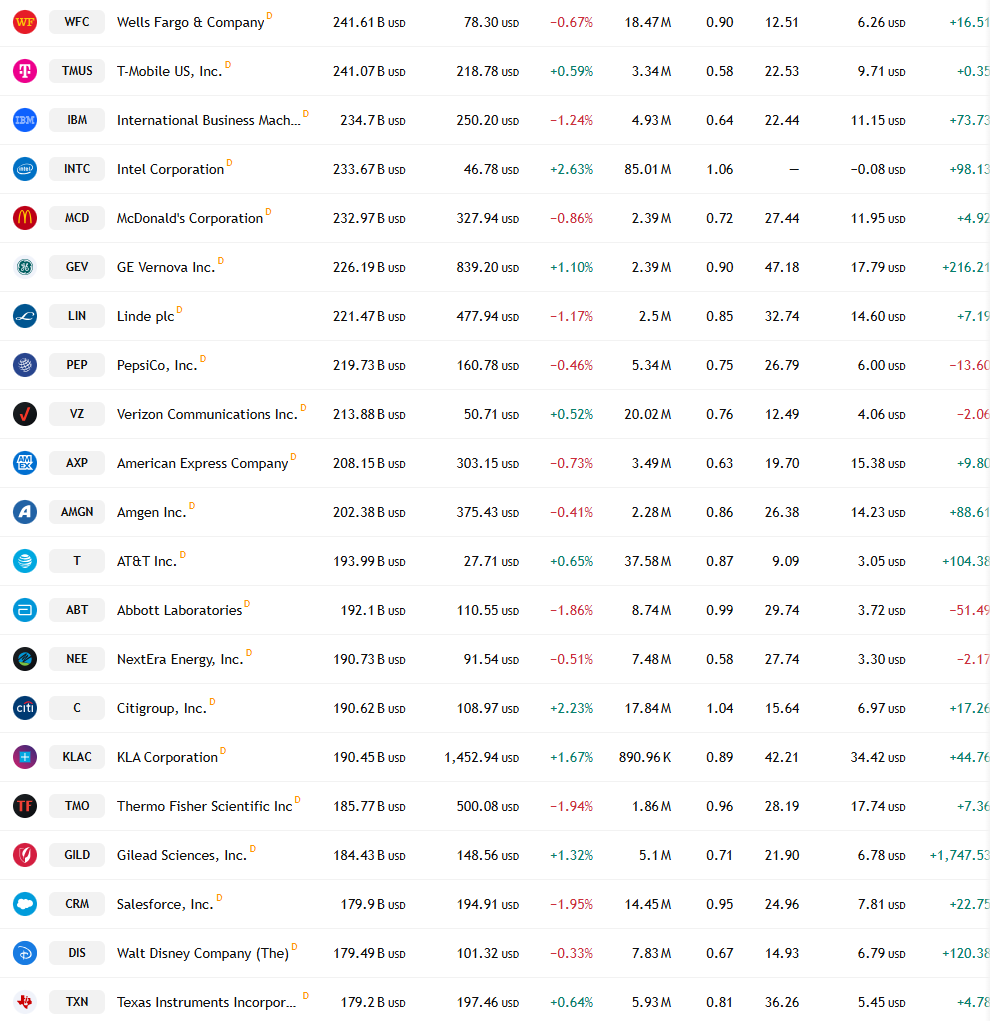Click the Walt Disney logo icon
The height and width of the screenshot is (1021, 990).
click(25, 953)
